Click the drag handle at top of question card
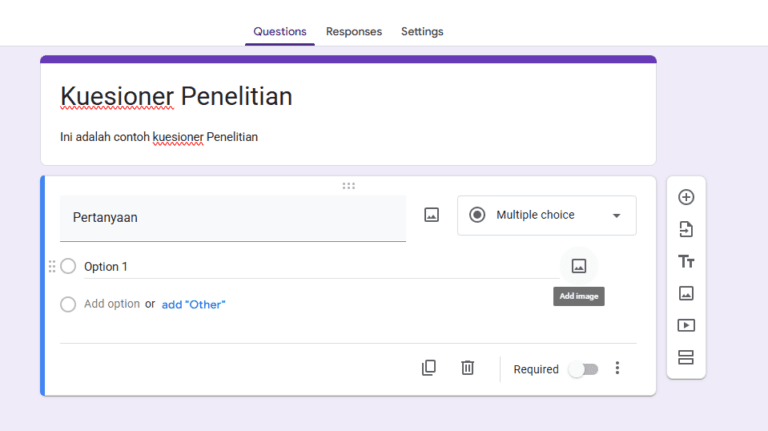 348,186
